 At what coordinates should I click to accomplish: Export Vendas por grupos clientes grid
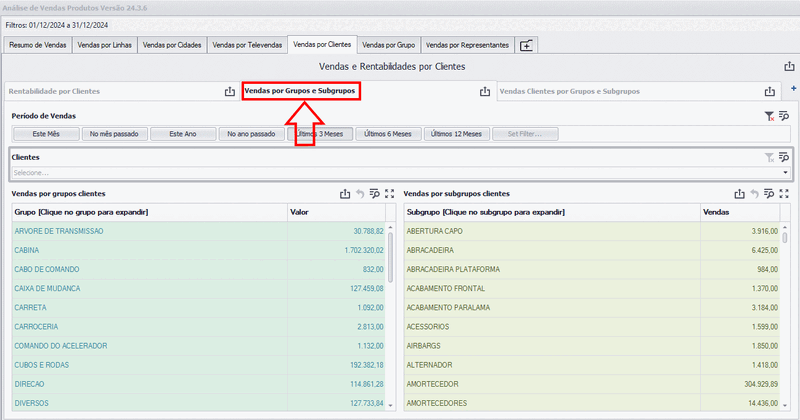tap(345, 194)
